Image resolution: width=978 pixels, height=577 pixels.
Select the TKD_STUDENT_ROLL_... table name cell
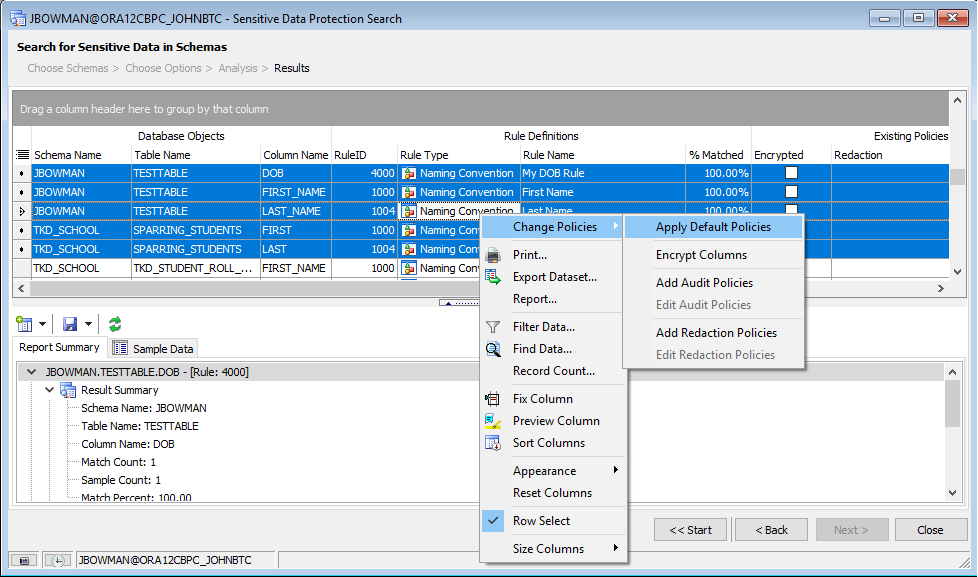point(195,268)
